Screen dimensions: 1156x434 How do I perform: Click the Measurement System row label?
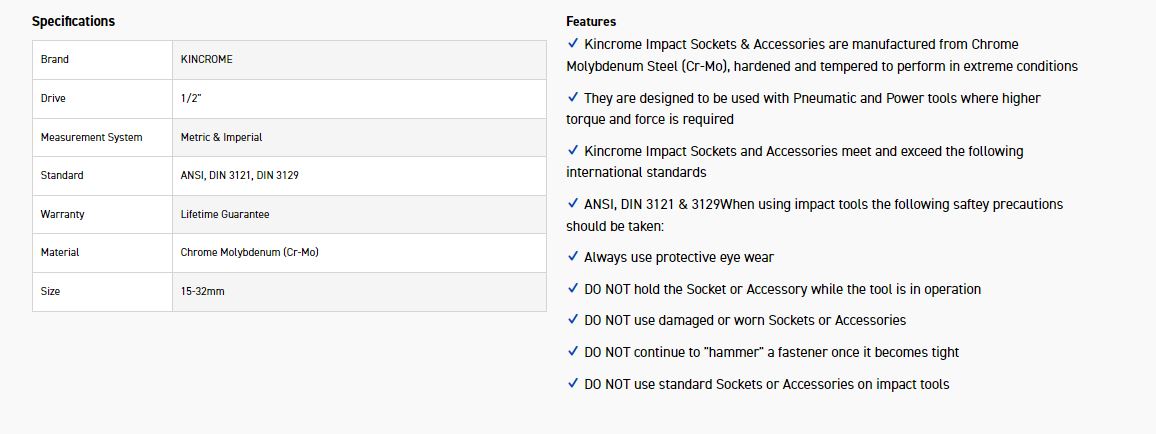(x=91, y=137)
